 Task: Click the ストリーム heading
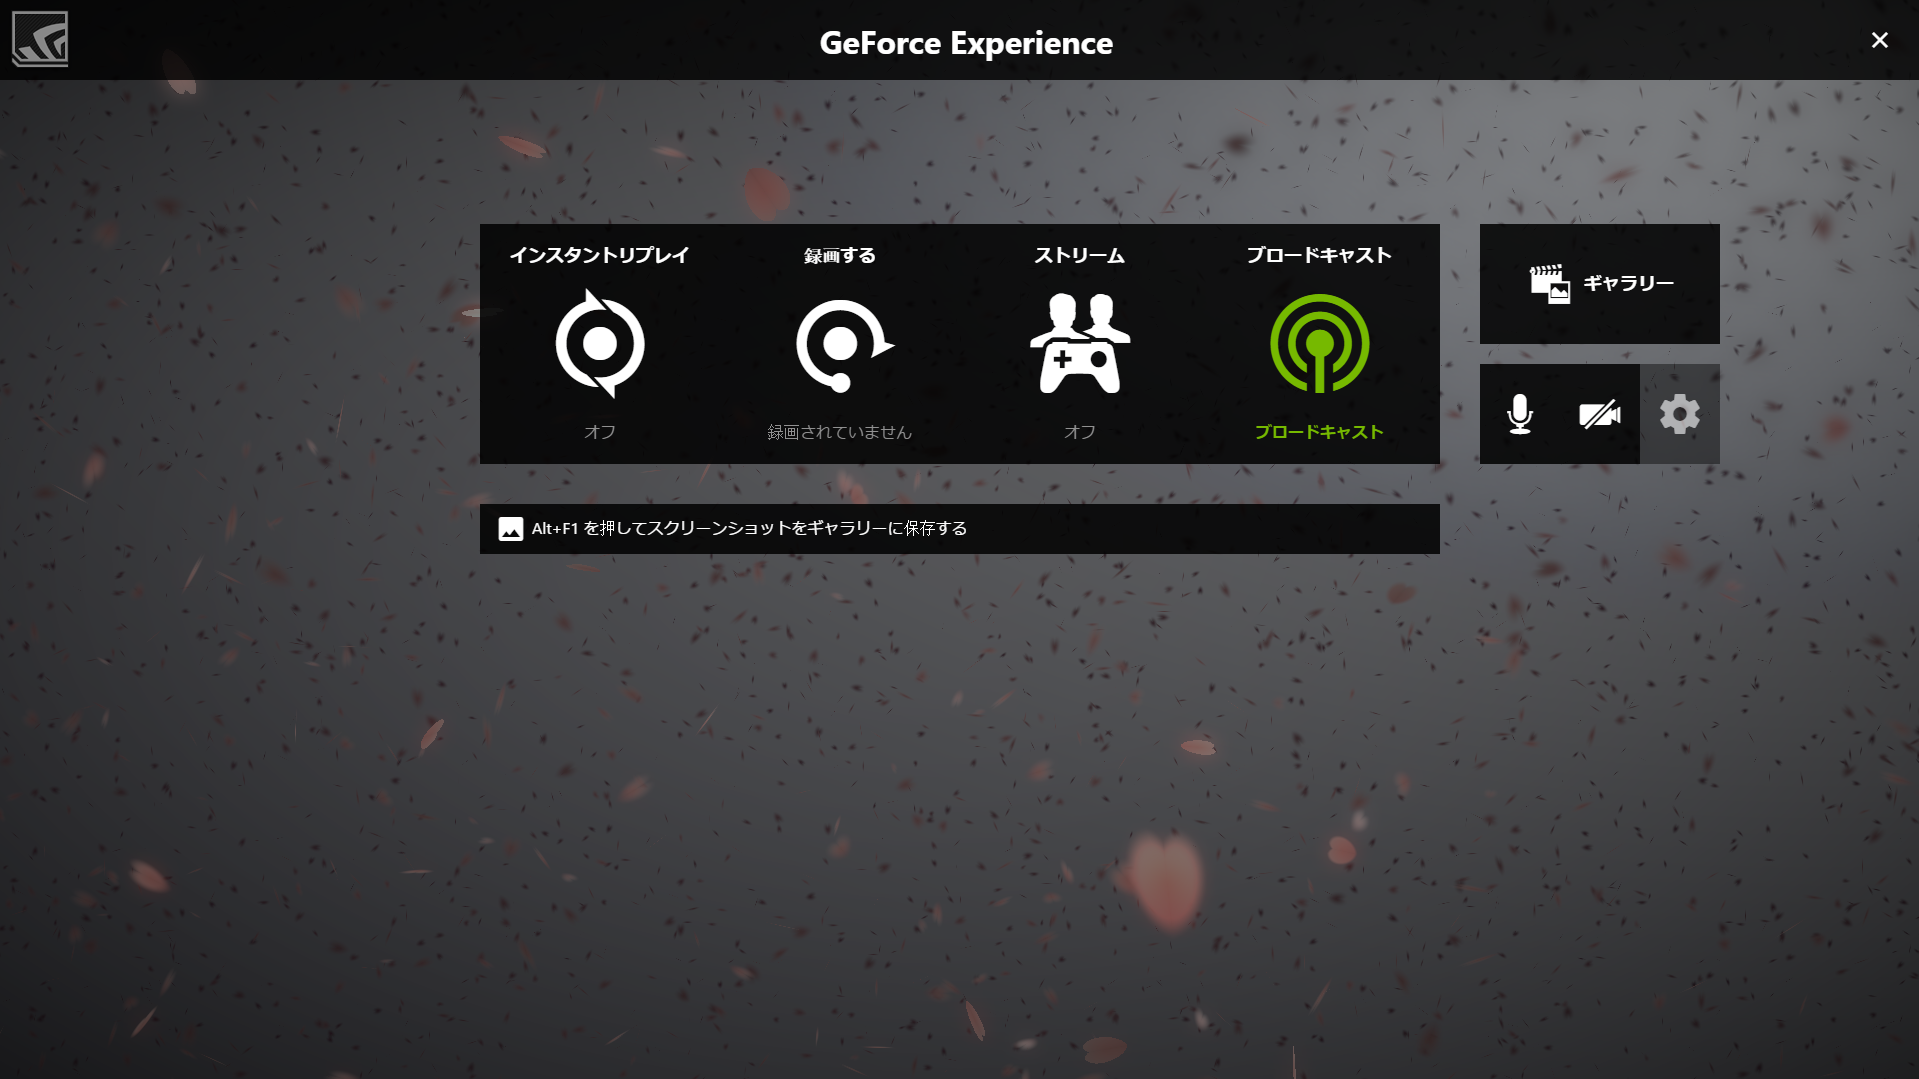(x=1080, y=256)
